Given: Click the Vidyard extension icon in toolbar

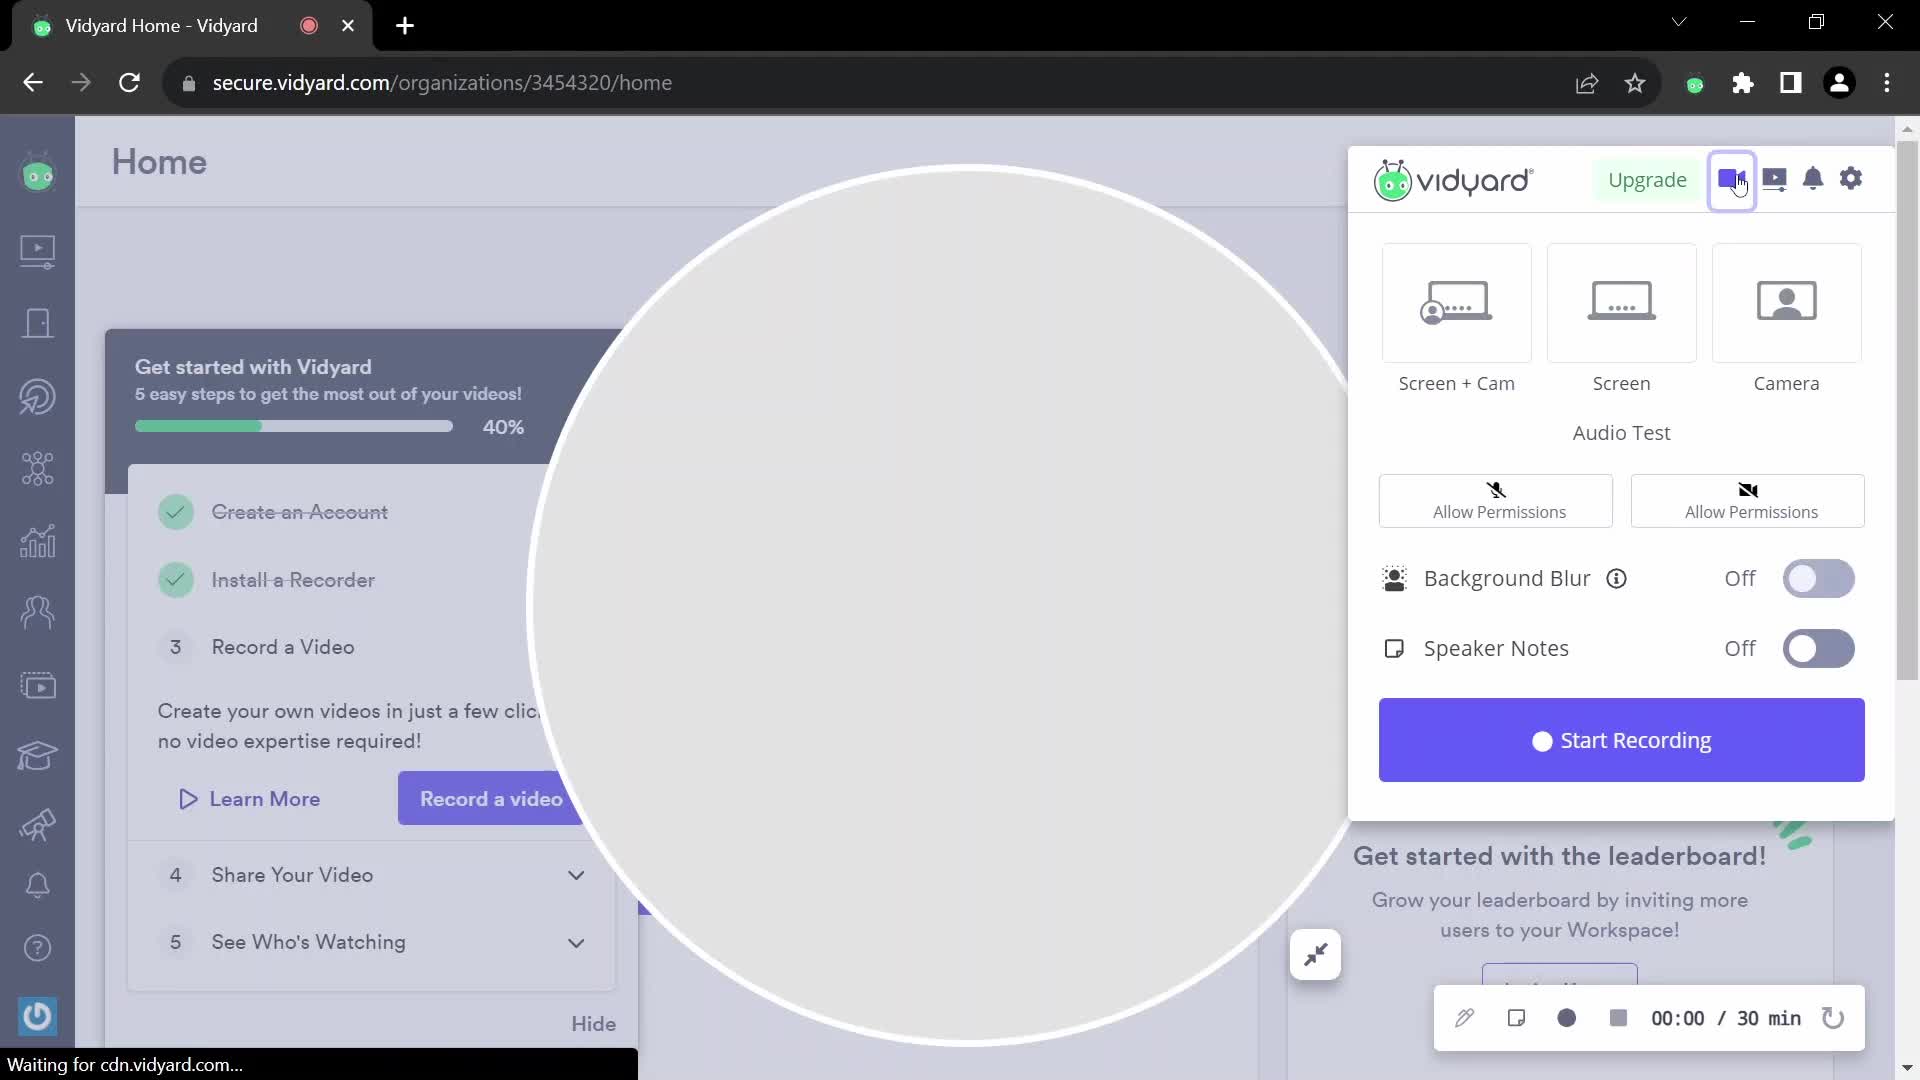Looking at the screenshot, I should pos(1695,84).
